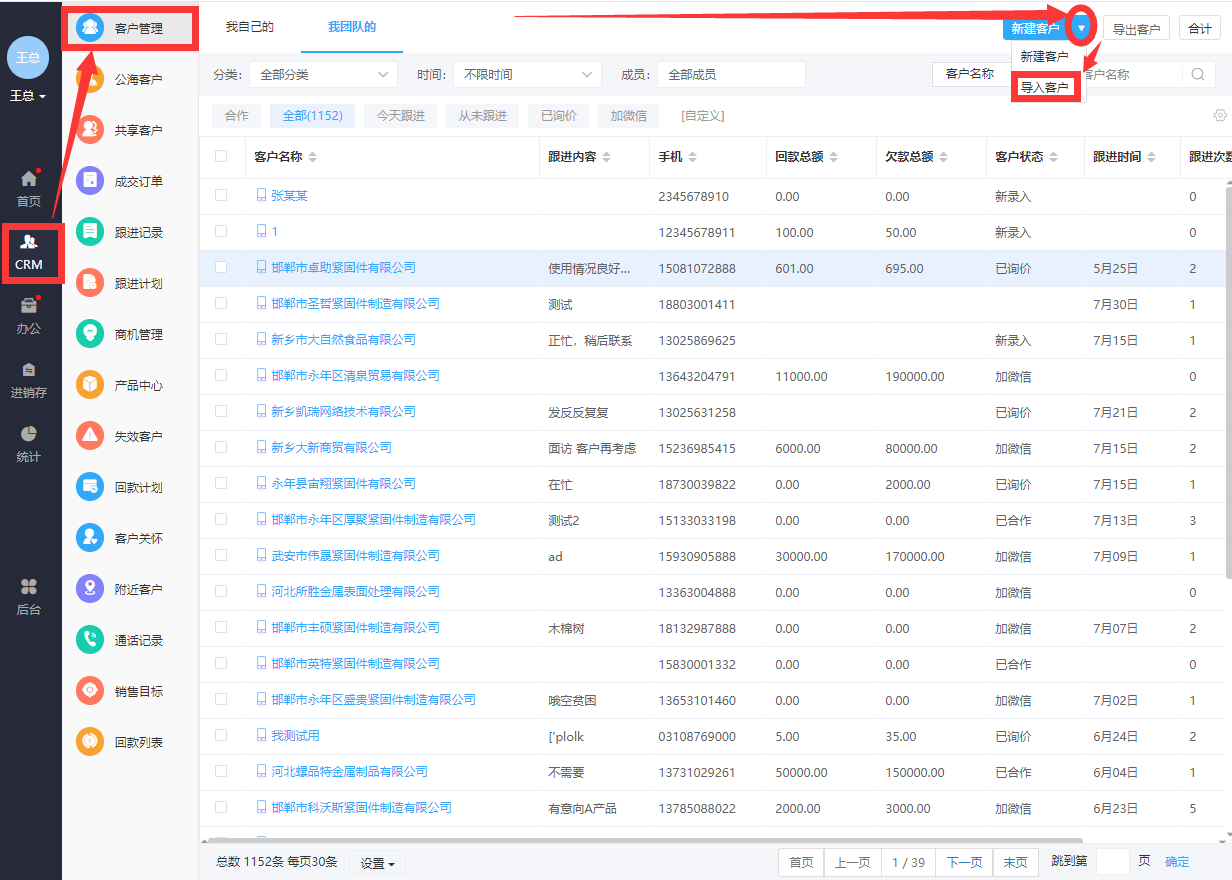Focus the customer name search input
1232x880 pixels.
tap(1130, 74)
